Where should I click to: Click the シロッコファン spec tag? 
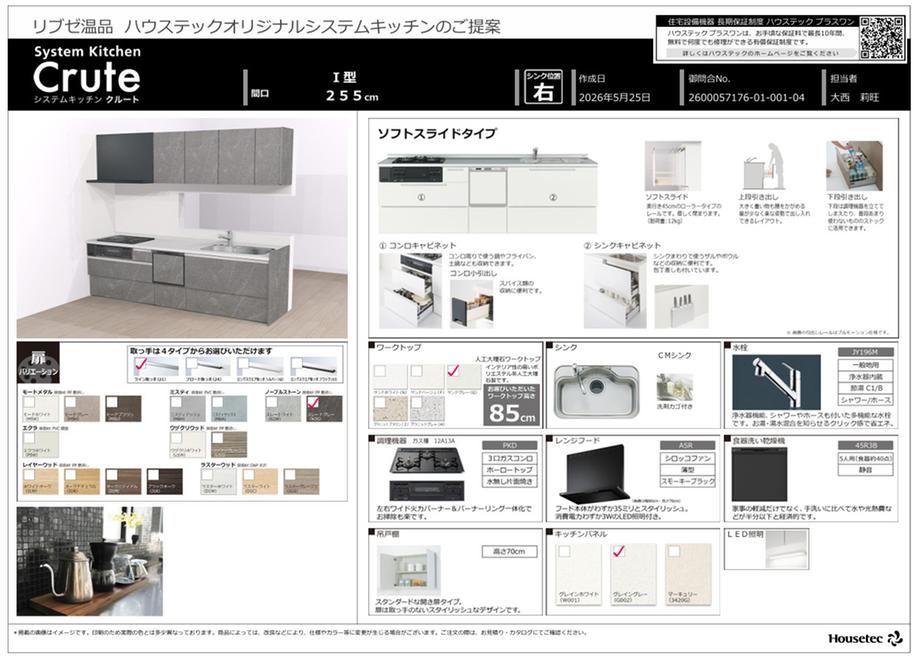tap(688, 458)
